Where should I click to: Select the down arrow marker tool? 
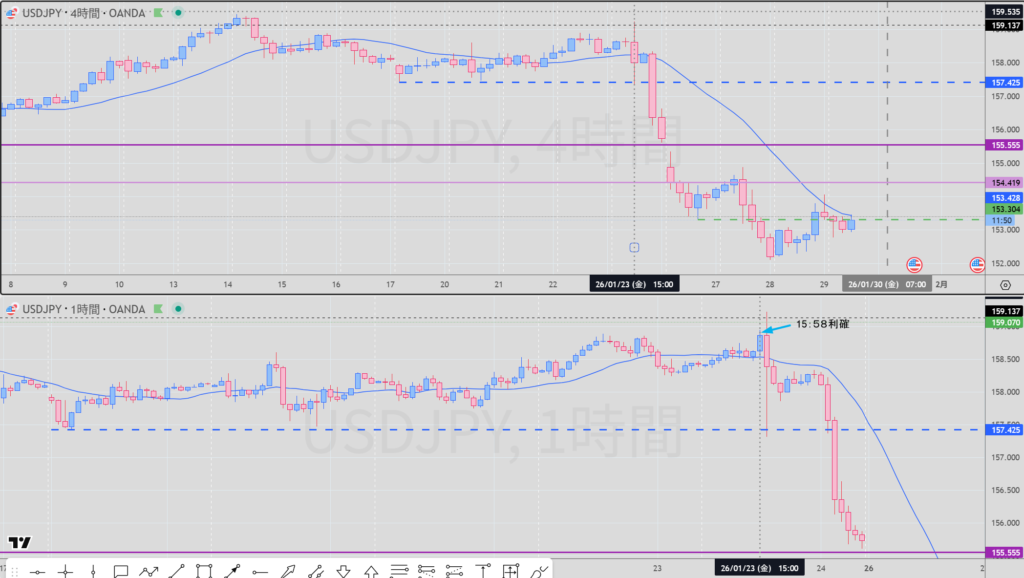click(x=343, y=571)
